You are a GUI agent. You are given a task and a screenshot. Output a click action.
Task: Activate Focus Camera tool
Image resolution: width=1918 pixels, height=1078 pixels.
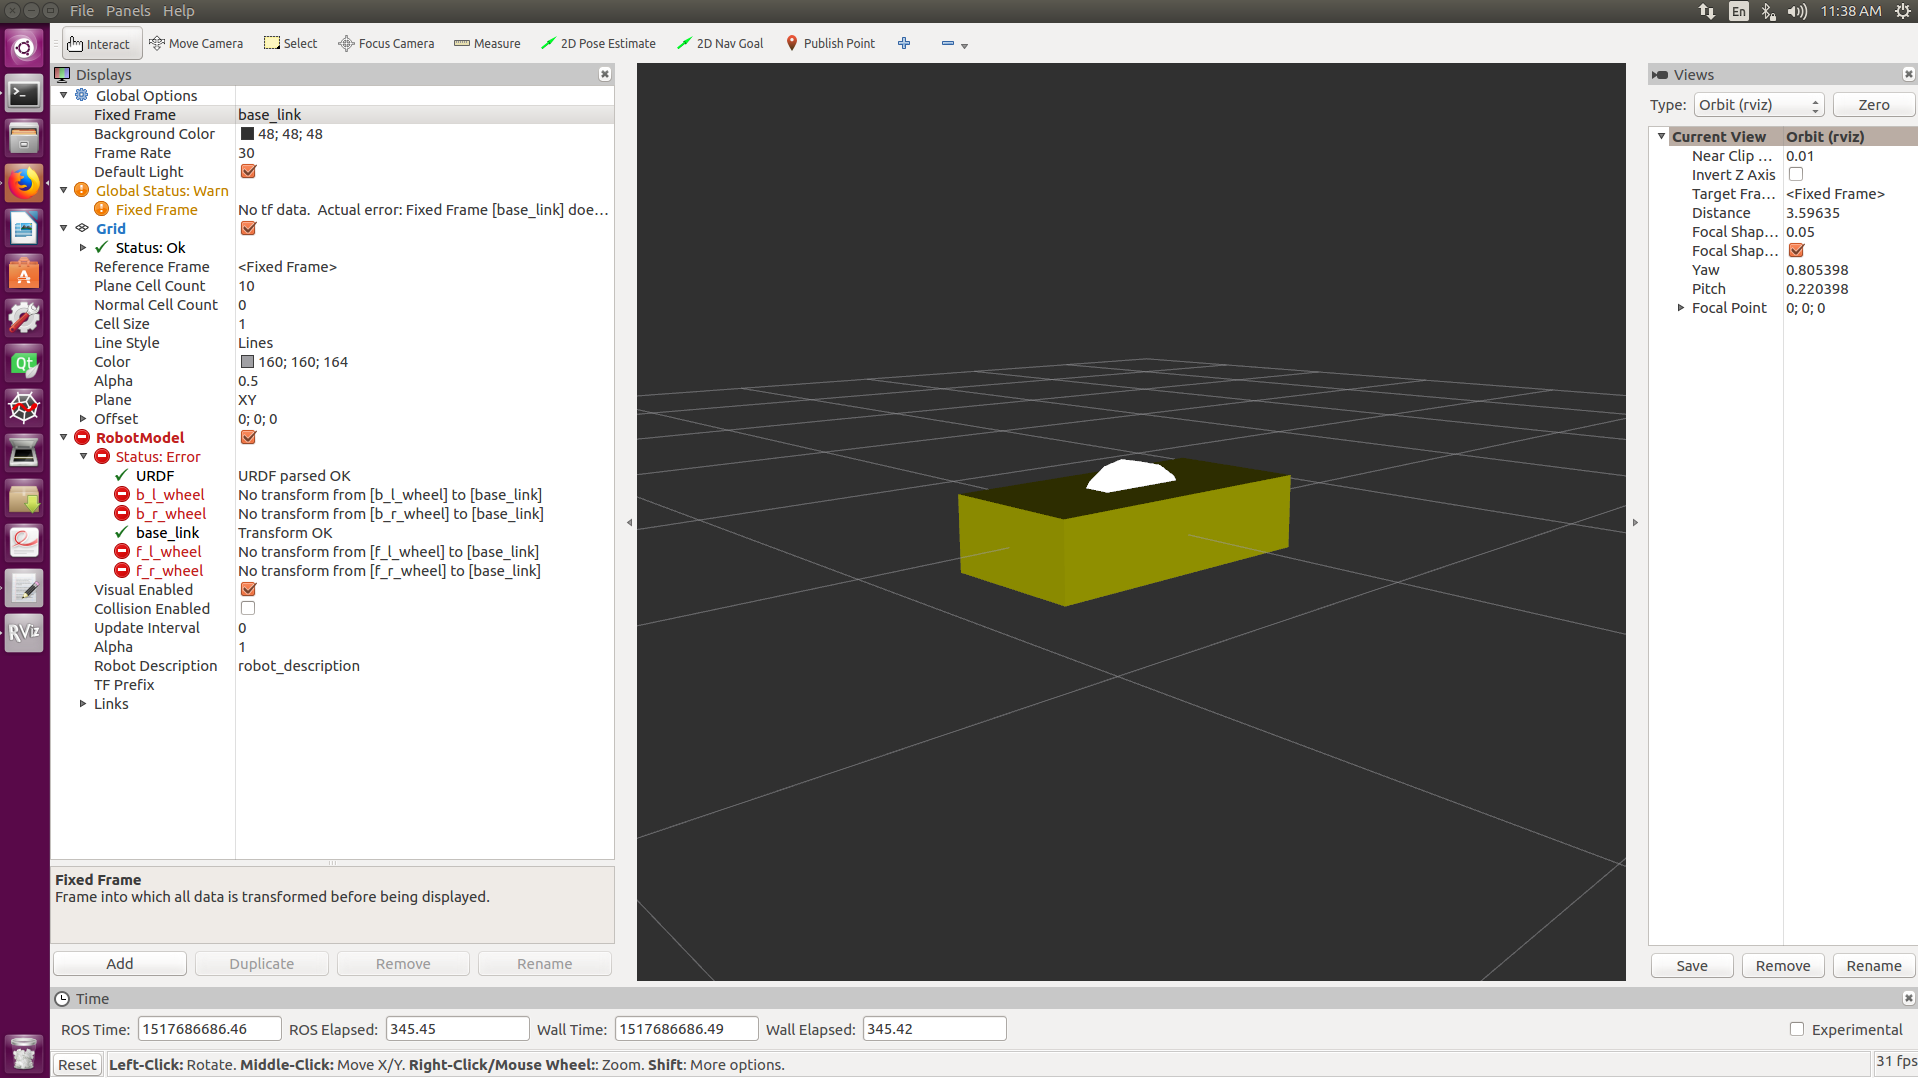click(x=386, y=44)
